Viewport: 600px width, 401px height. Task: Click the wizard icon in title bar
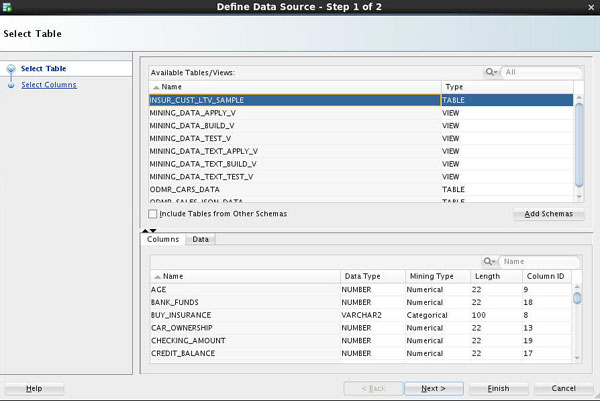[x=7, y=7]
